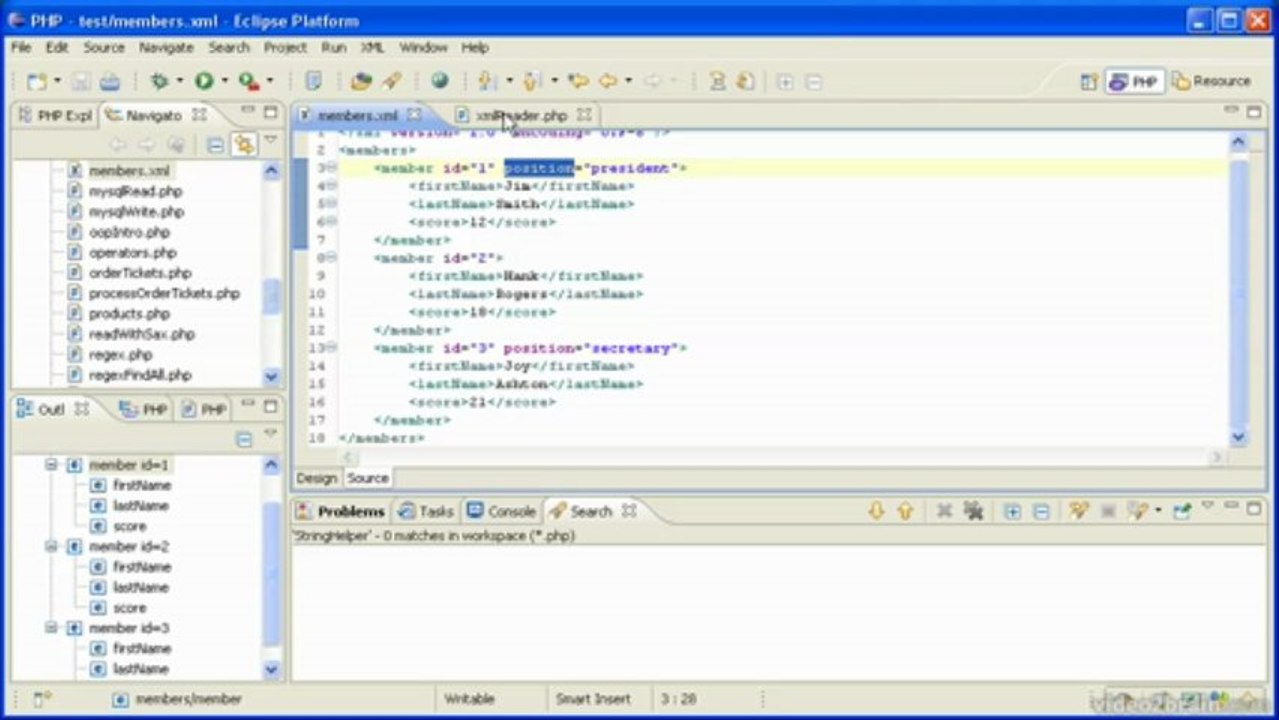
Task: Open the web browser globe icon
Action: point(439,81)
